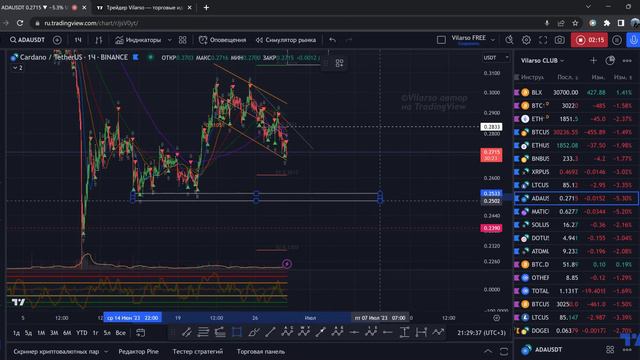640x360 pixels.
Task: Open the 1Ч timeframe selector
Action: pyautogui.click(x=78, y=40)
